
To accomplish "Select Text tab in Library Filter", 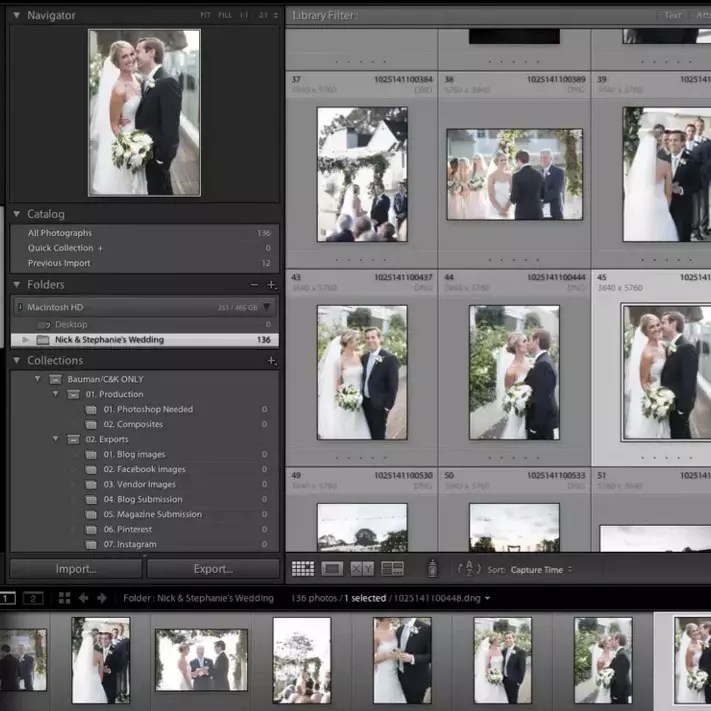I will click(672, 15).
